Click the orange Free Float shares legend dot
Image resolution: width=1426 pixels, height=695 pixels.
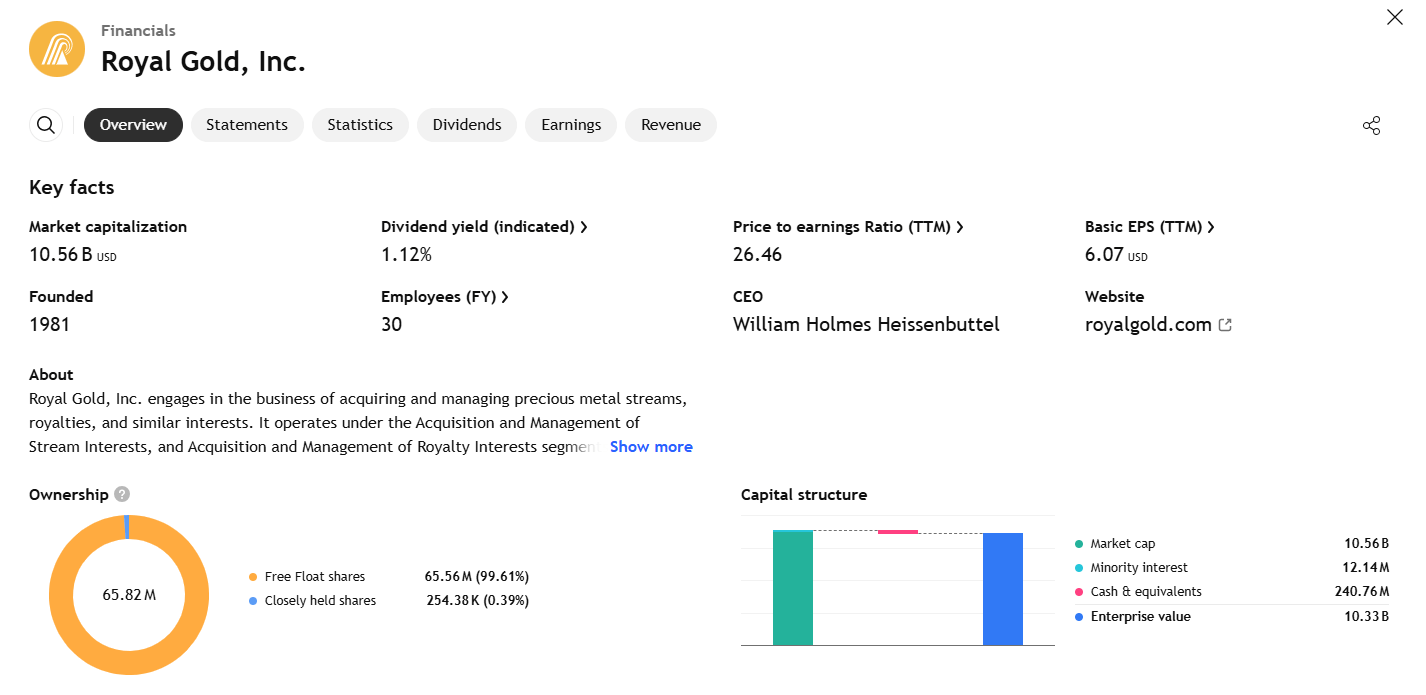[x=253, y=577]
